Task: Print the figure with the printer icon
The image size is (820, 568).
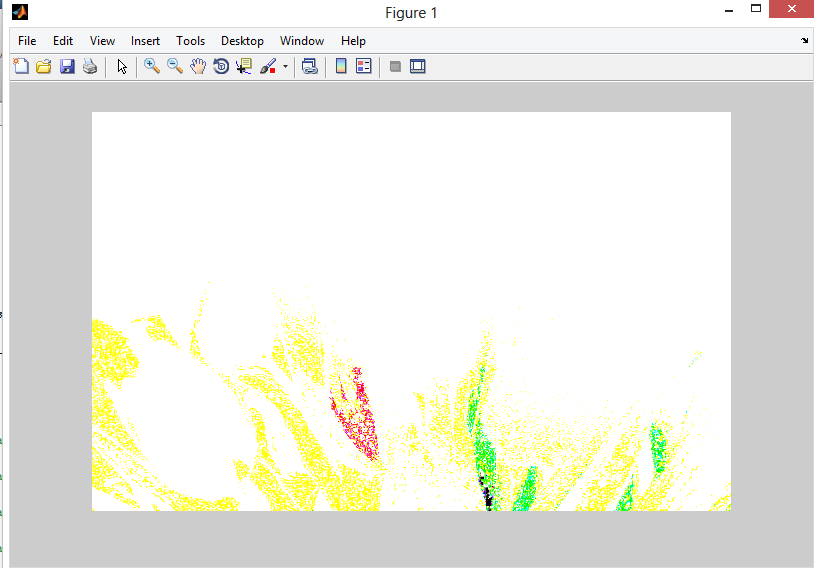Action: (x=90, y=66)
